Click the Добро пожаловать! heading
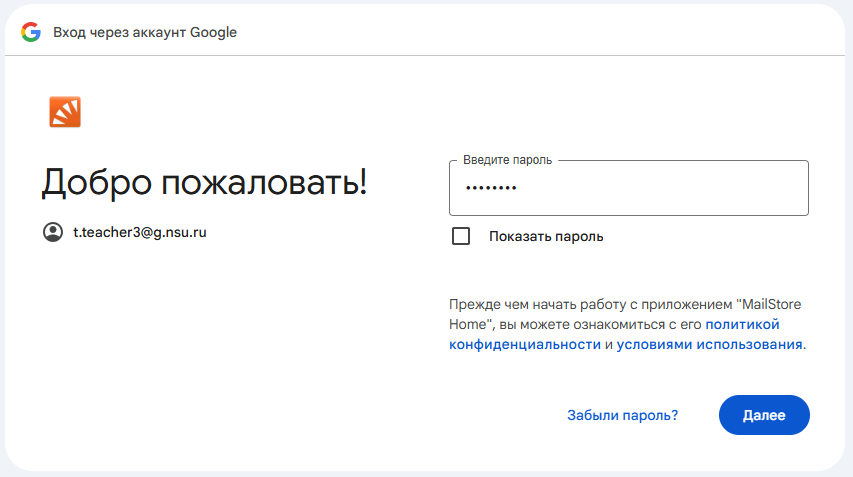Screen dimensions: 853x477 pos(205,182)
